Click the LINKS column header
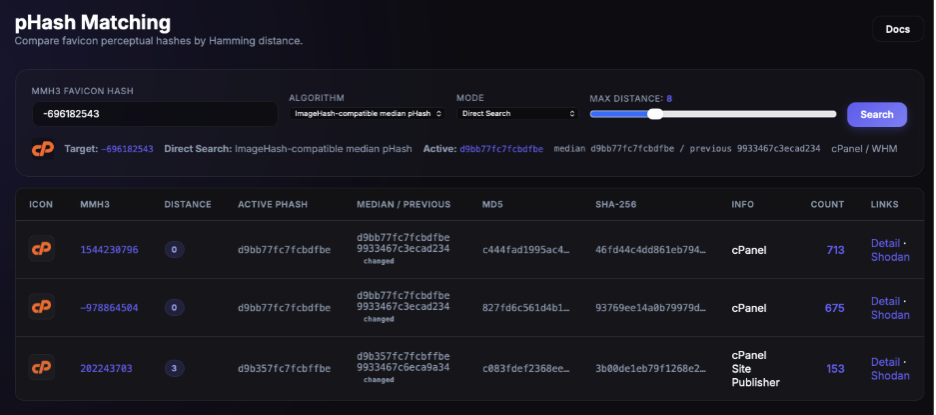936x415 pixels. point(885,204)
